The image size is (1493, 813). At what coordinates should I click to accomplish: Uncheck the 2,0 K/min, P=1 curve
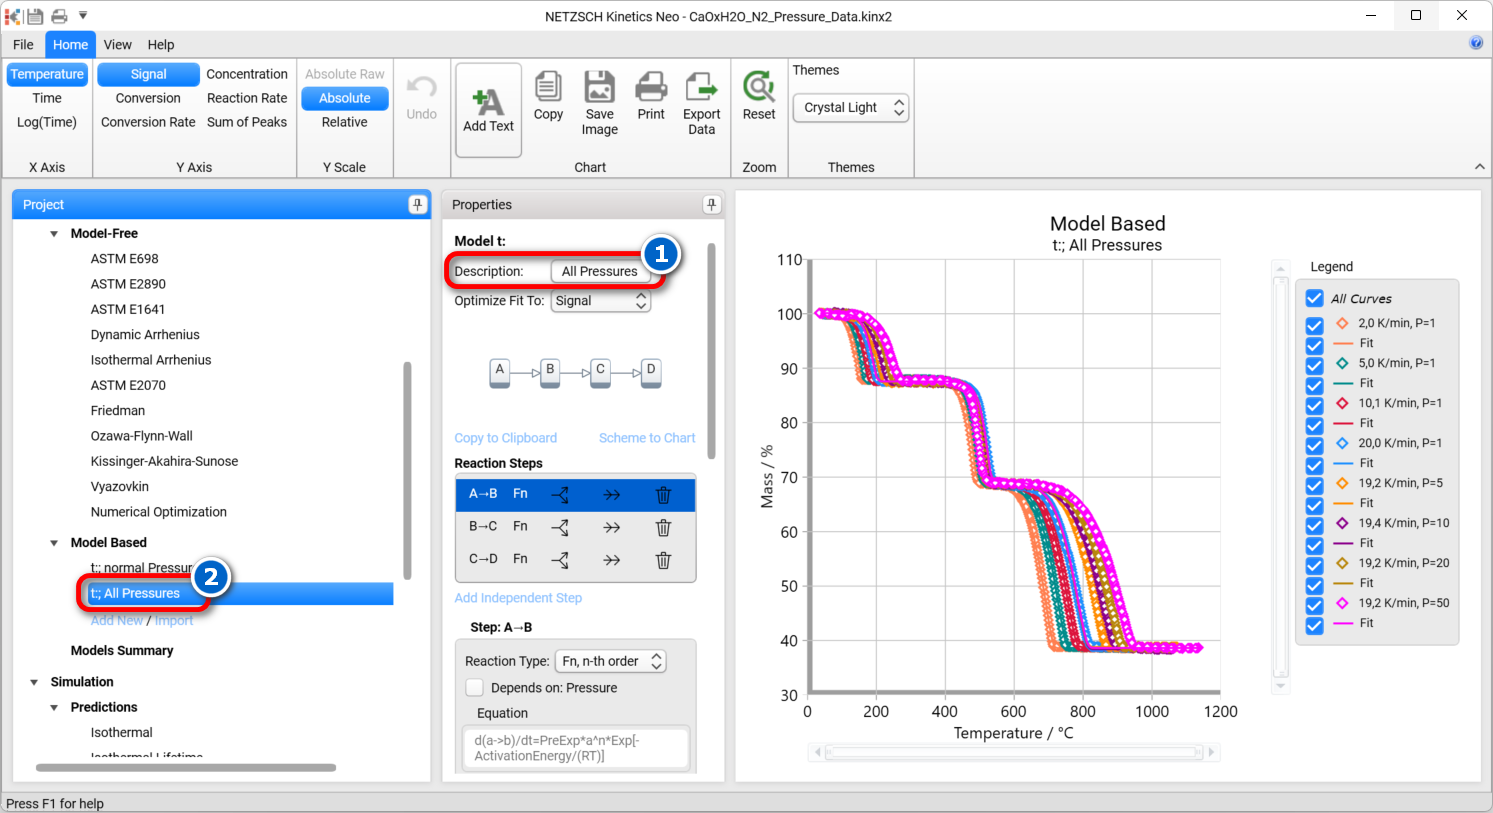click(1315, 324)
